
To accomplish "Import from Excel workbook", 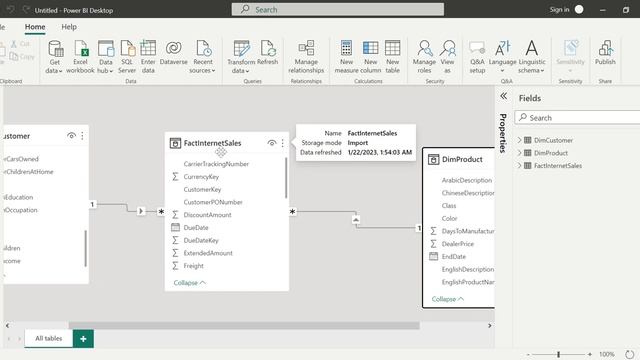I will (80, 57).
